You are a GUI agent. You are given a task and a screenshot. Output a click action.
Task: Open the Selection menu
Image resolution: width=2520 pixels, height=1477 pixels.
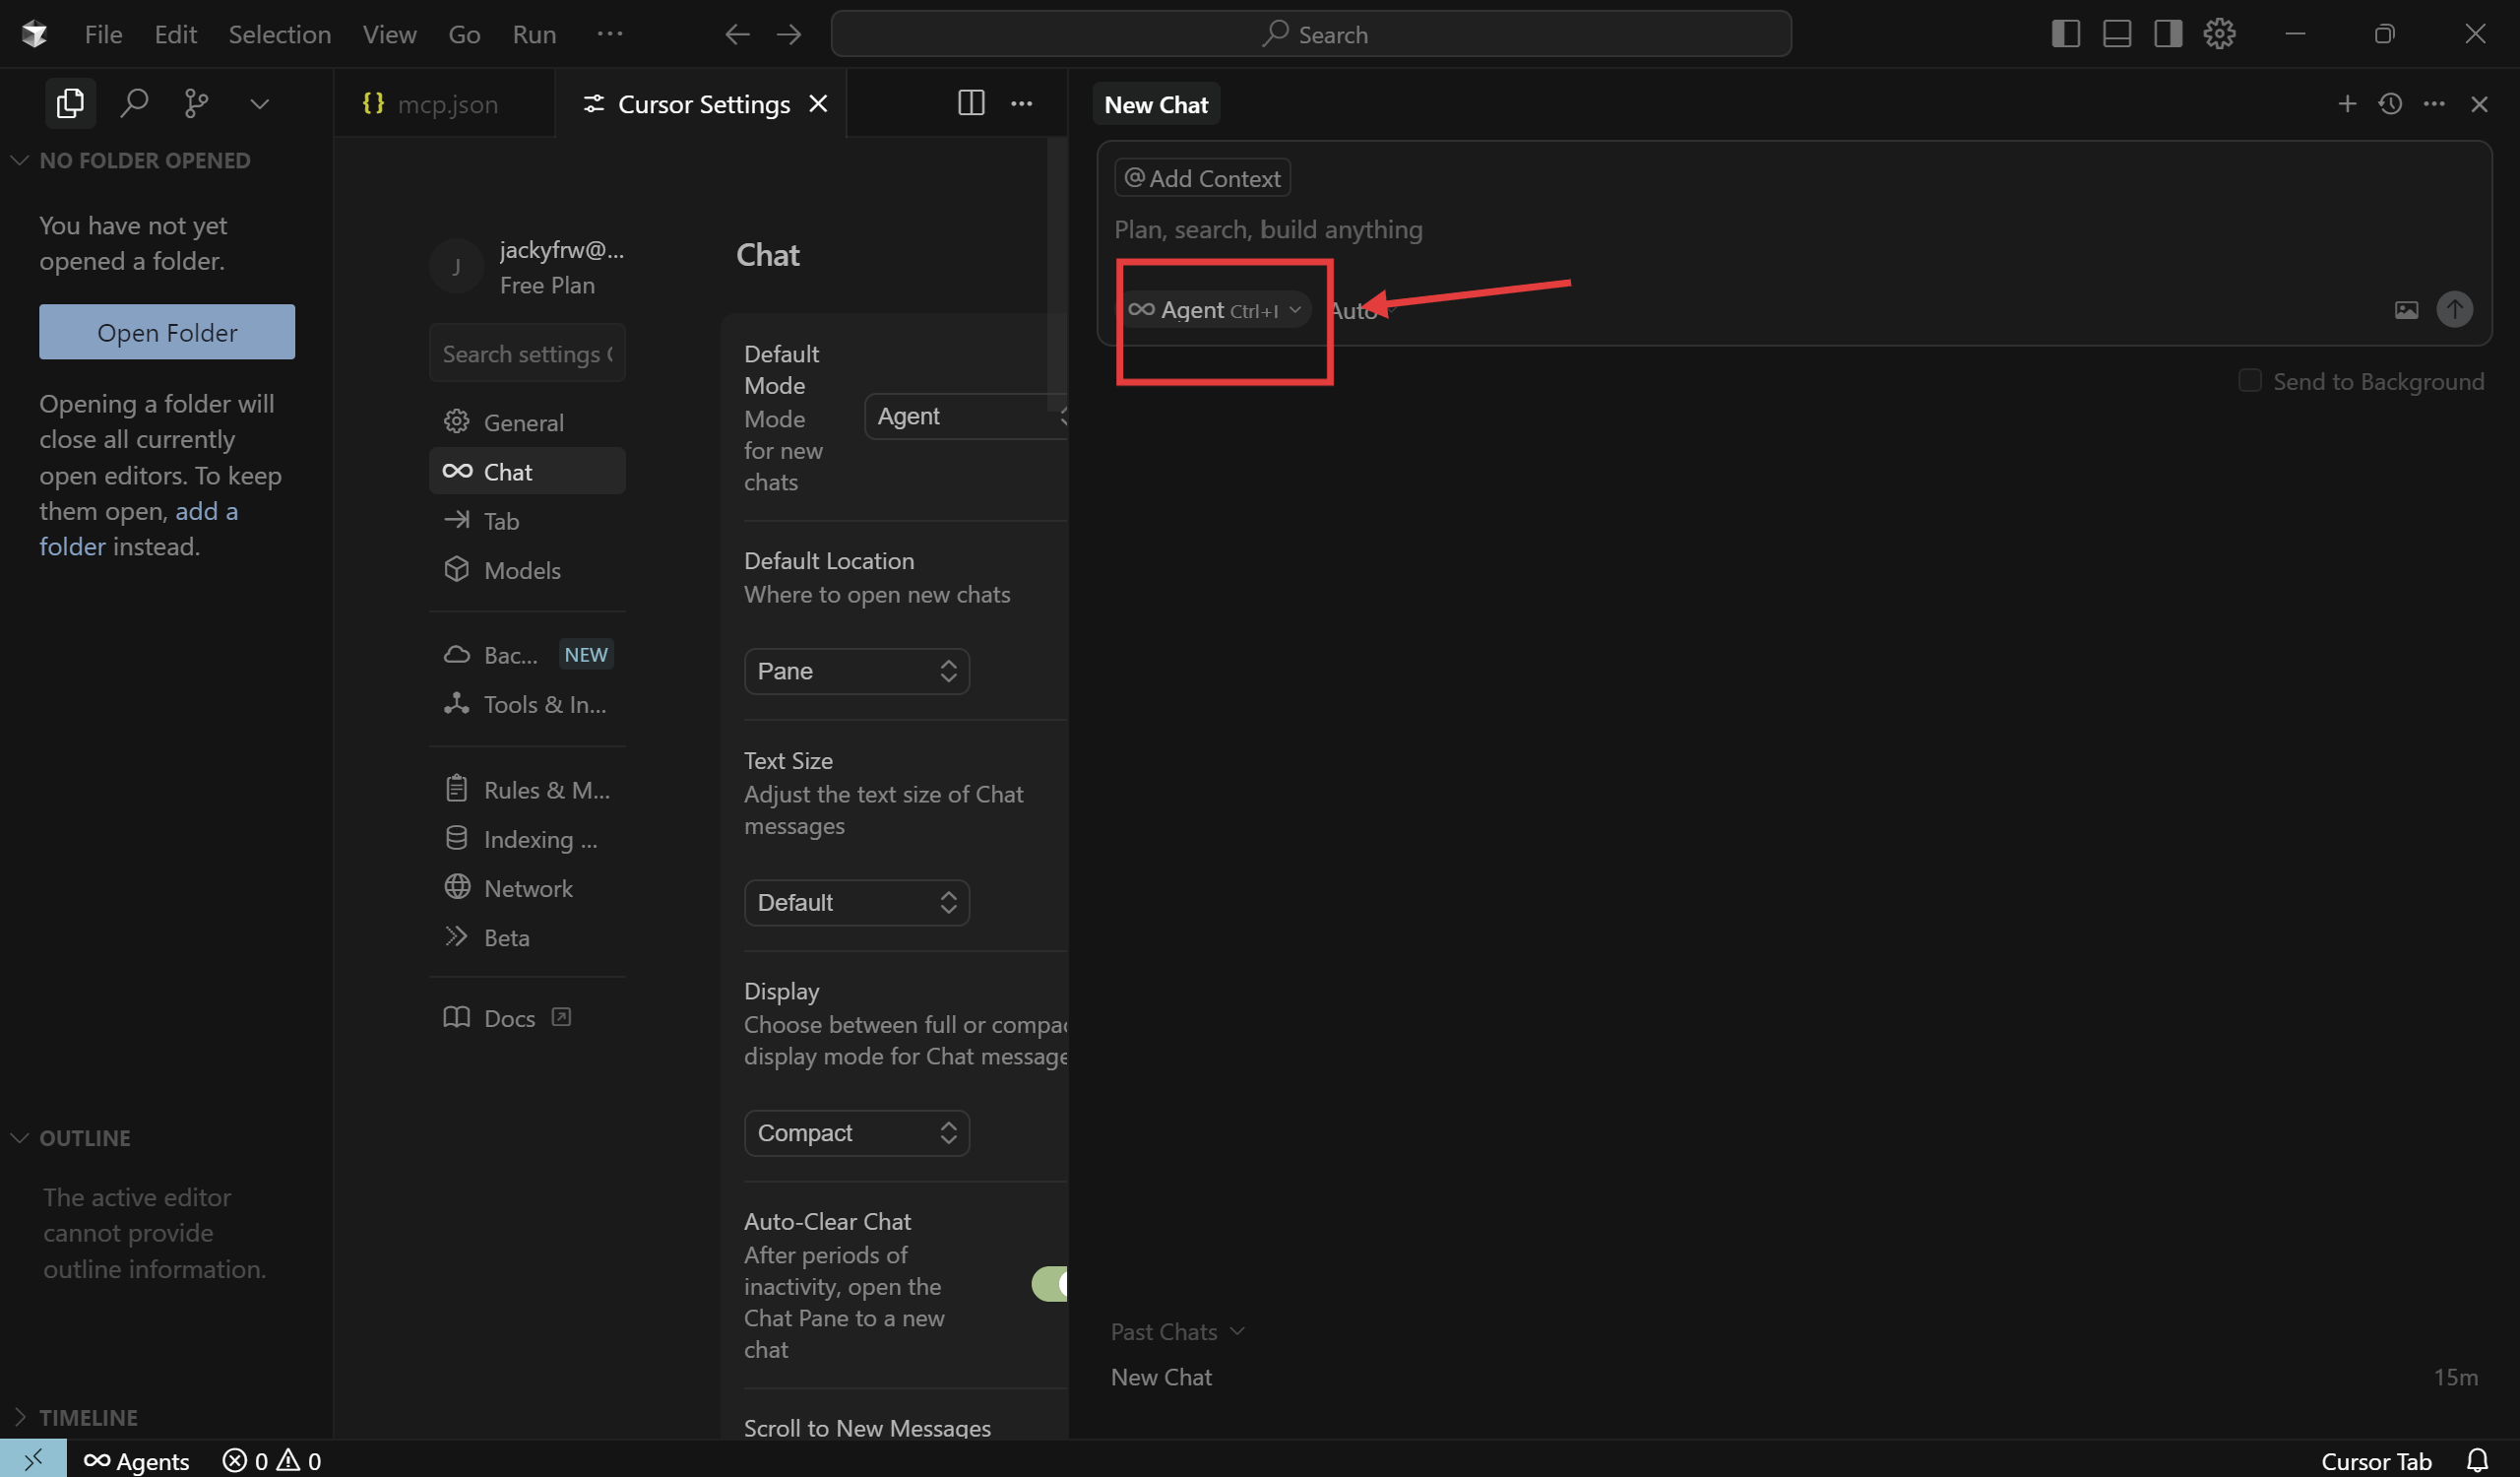(x=279, y=34)
